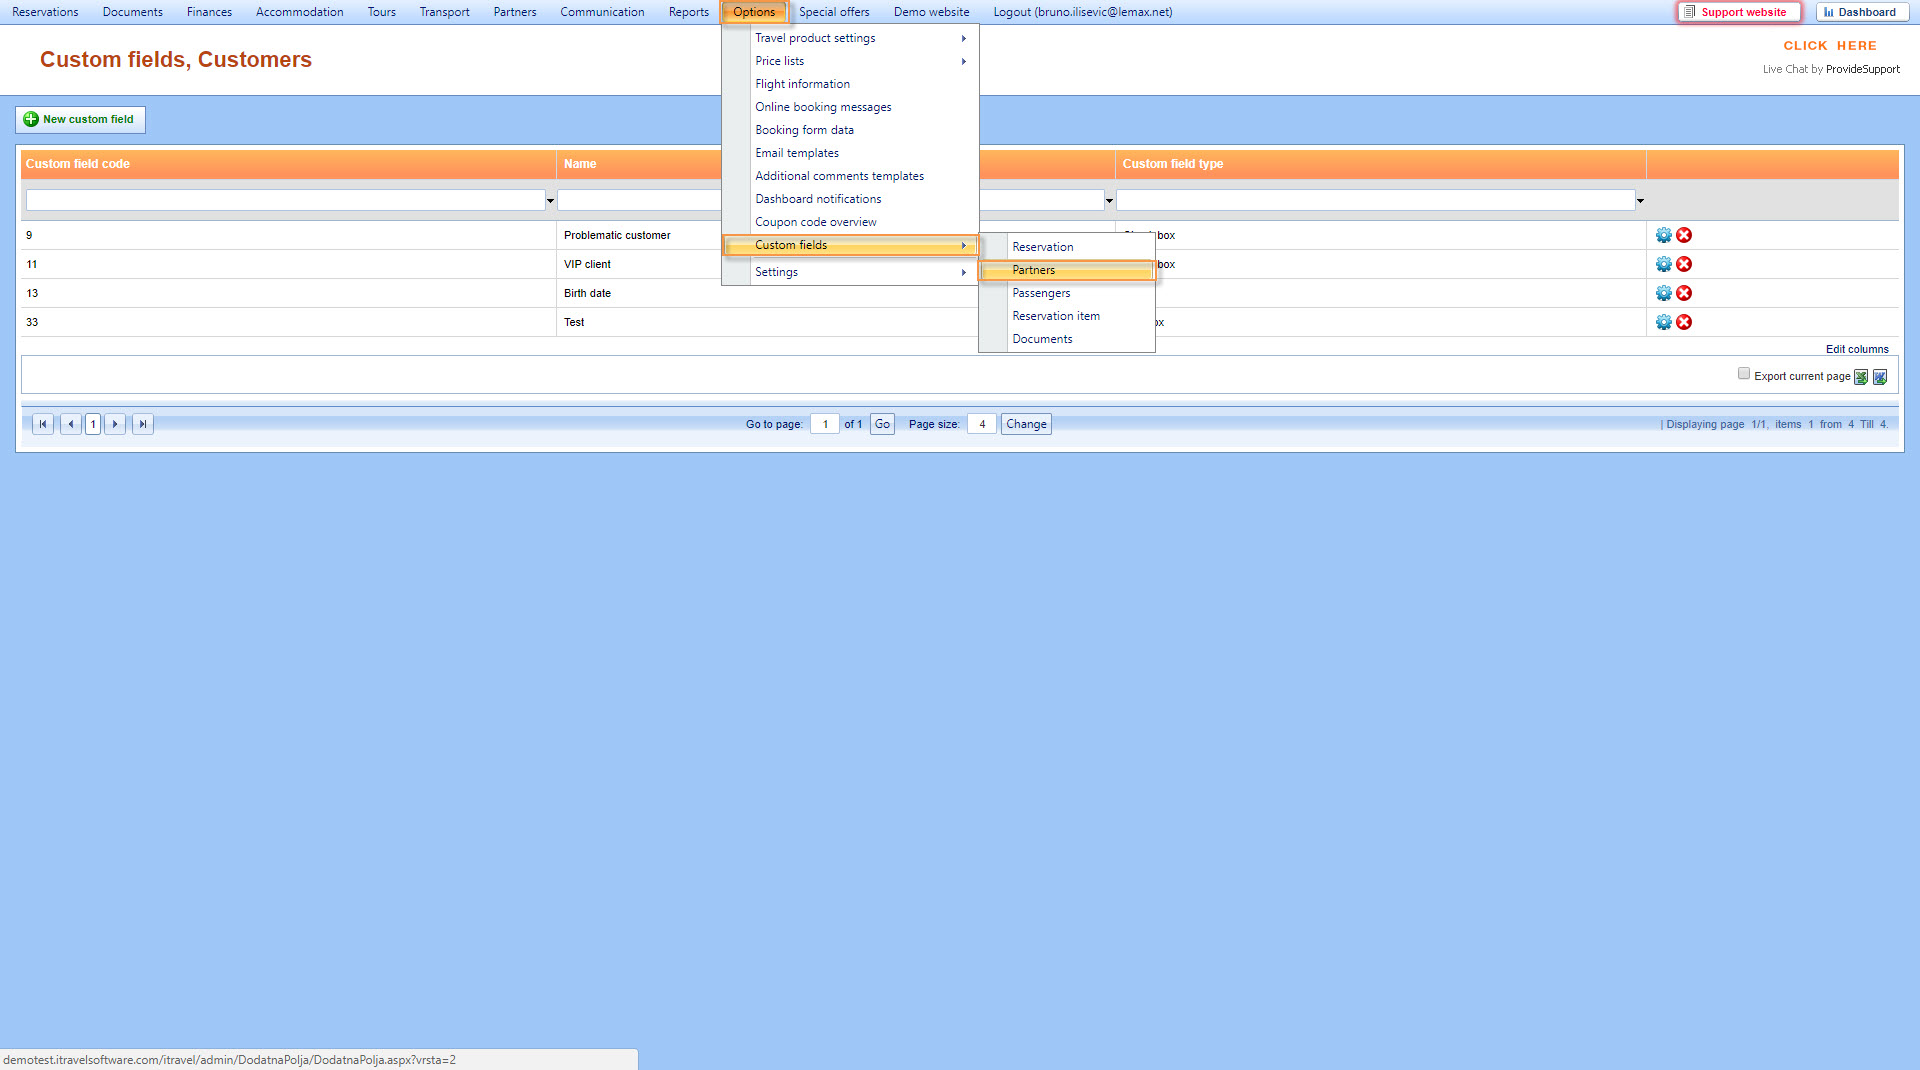Viewport: 1920px width, 1070px height.
Task: Click edit gear icon for Problematic customer row
Action: [x=1663, y=235]
